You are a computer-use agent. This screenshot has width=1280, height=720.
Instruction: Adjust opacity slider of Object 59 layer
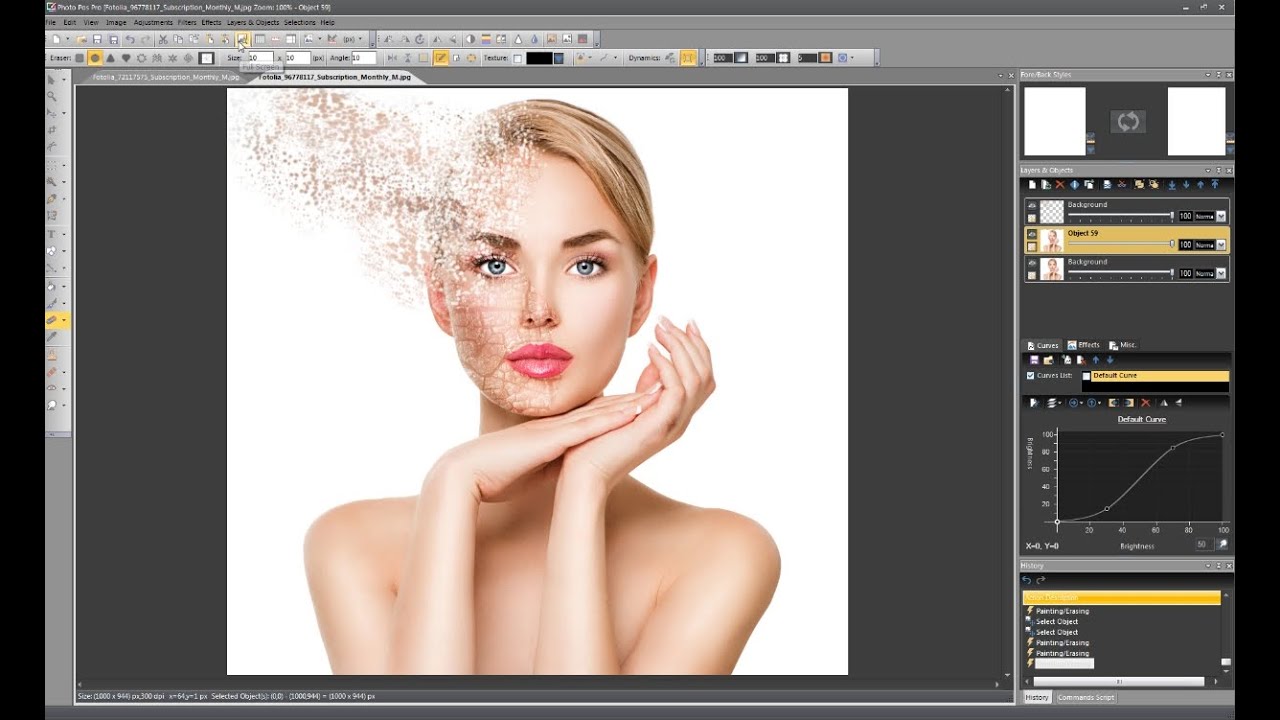click(1120, 243)
